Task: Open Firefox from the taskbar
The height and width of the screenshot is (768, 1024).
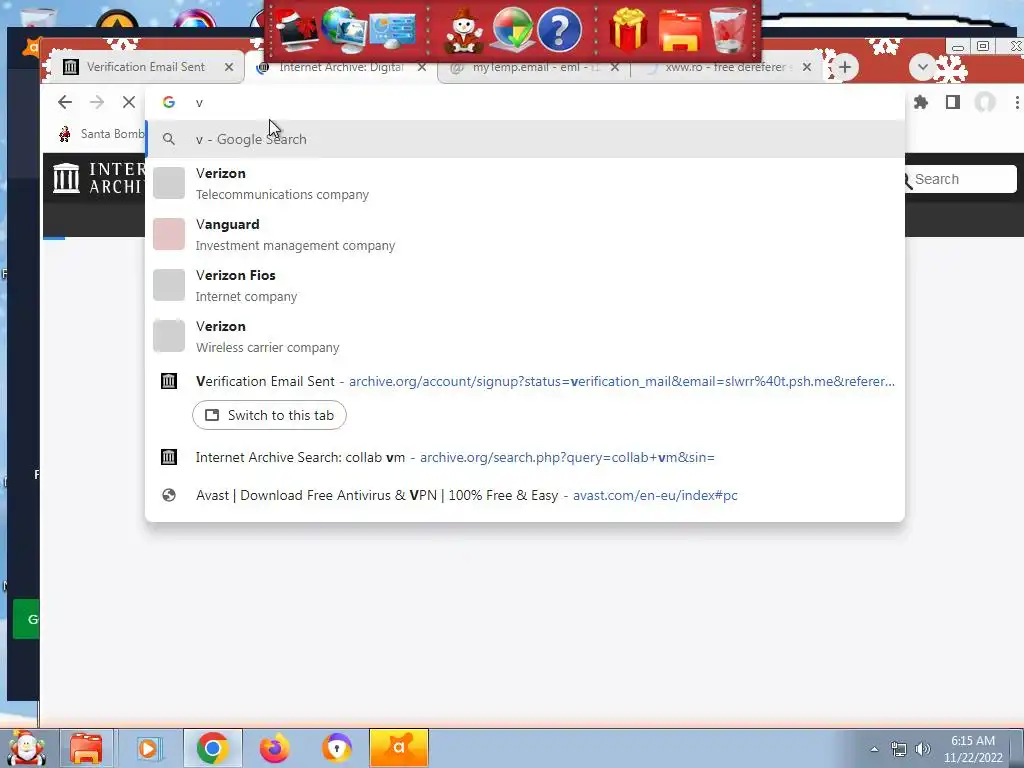Action: [x=275, y=748]
